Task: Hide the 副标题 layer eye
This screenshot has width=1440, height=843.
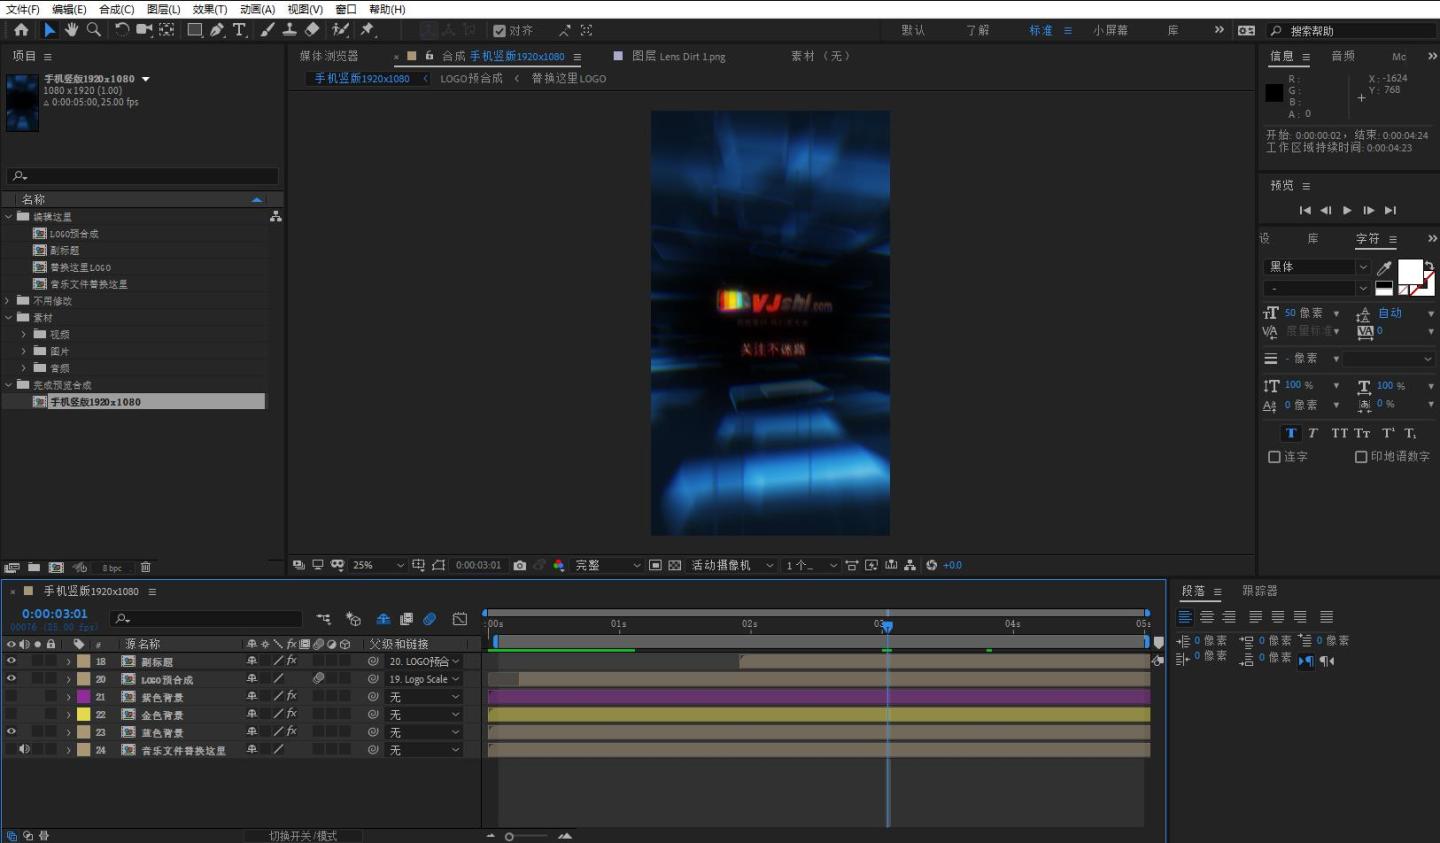Action: (x=11, y=661)
